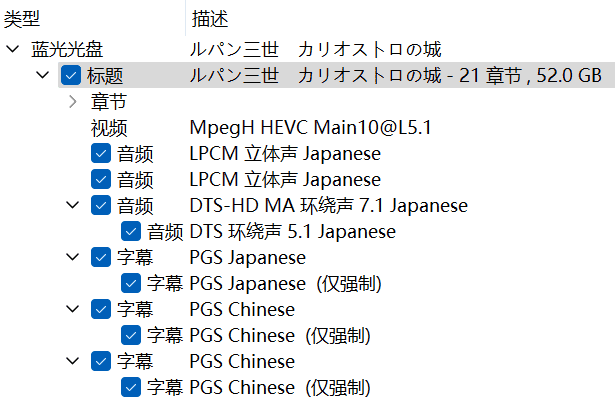This screenshot has width=615, height=402.
Task: Select the 视频 video track row
Action: point(109,127)
